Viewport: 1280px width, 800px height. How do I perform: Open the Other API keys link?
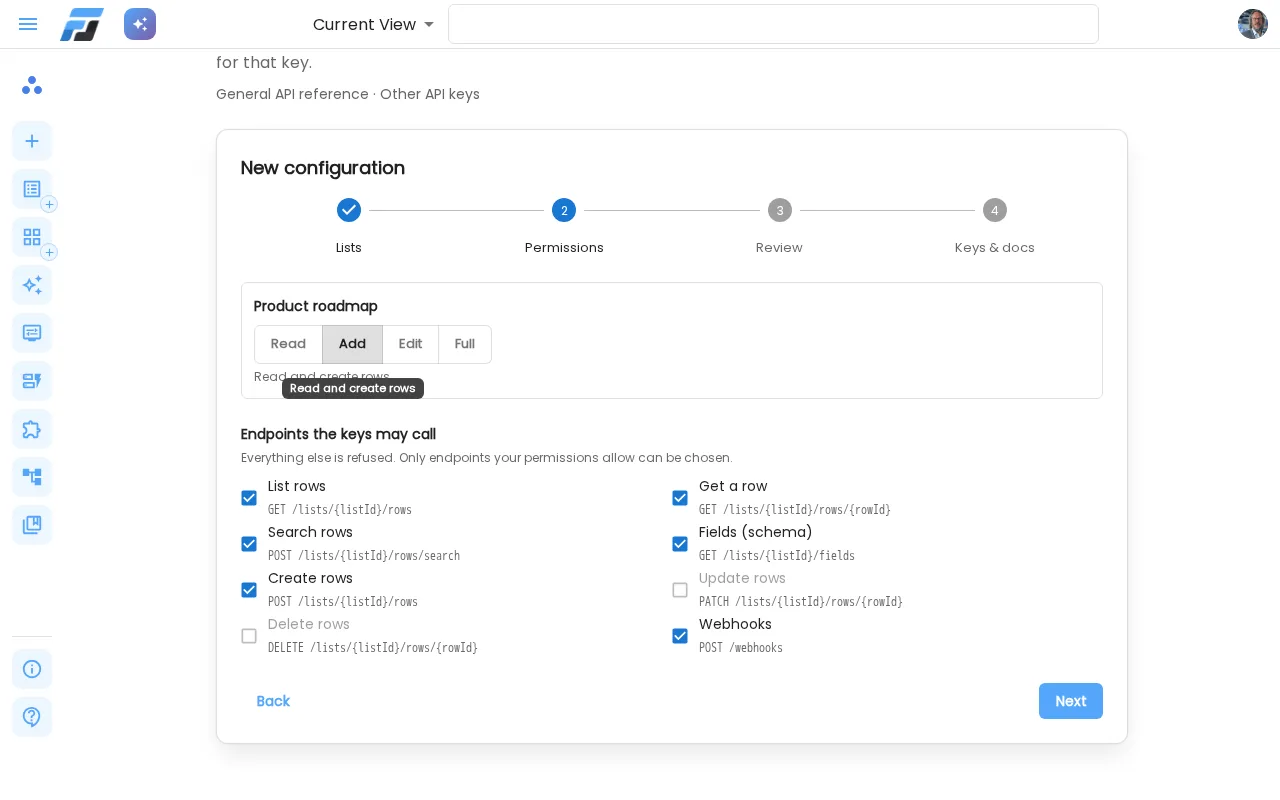coord(430,94)
